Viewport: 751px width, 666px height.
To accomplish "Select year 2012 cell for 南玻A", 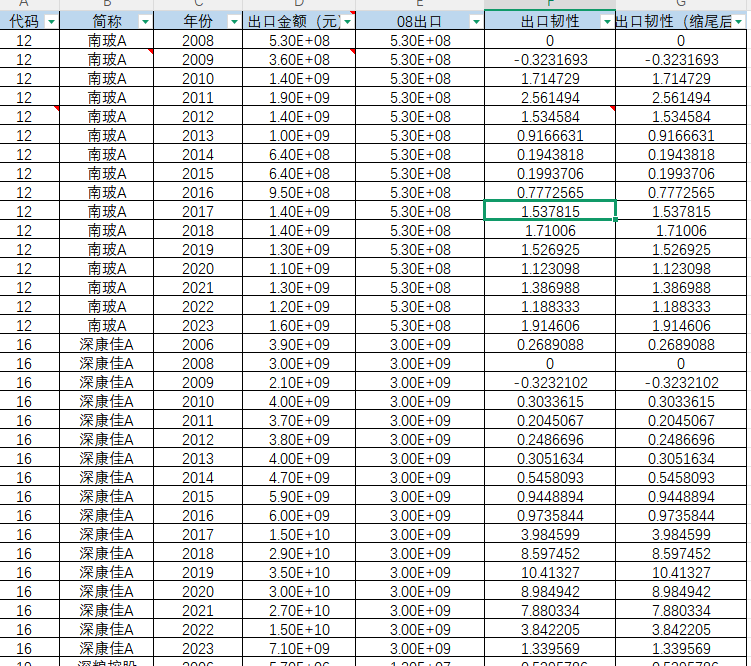I will tap(198, 116).
